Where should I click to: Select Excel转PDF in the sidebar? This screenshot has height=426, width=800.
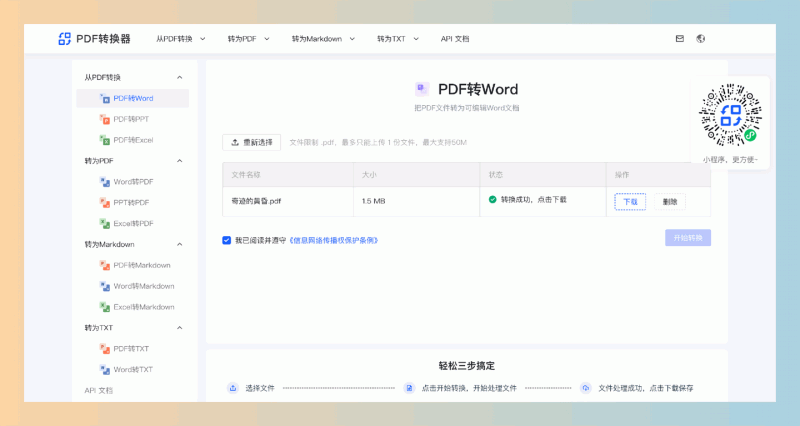pos(133,224)
